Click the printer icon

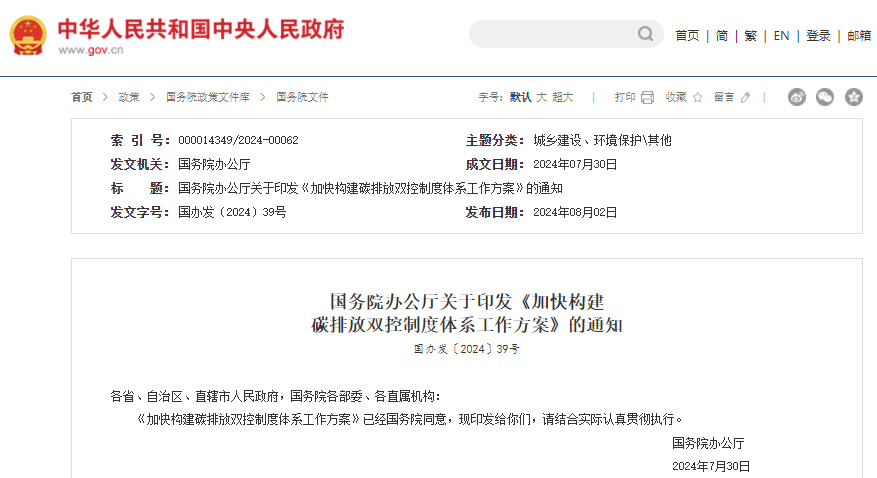click(x=647, y=97)
